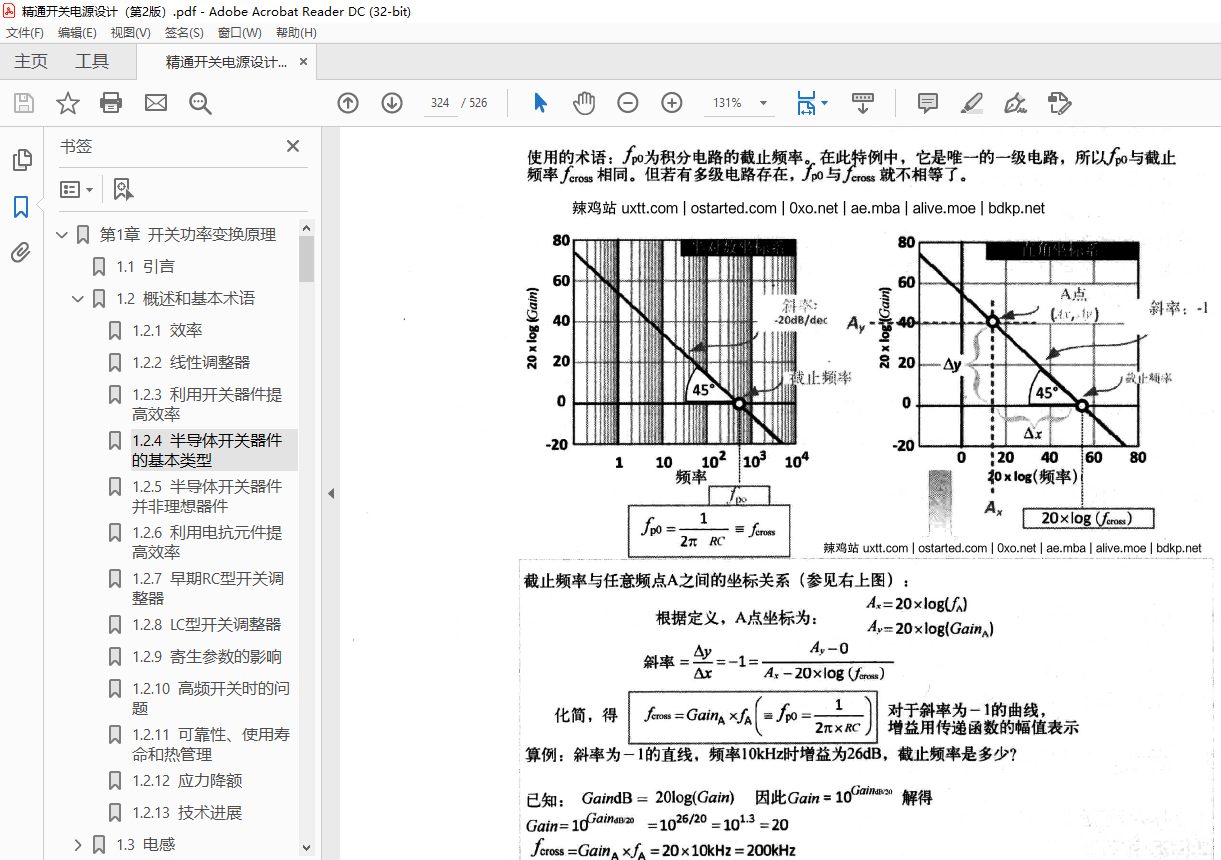This screenshot has width=1221, height=860.
Task: Jump to bookmark 1.2.11 可靠性、使用寿命和热管理
Action: pyautogui.click(x=211, y=744)
